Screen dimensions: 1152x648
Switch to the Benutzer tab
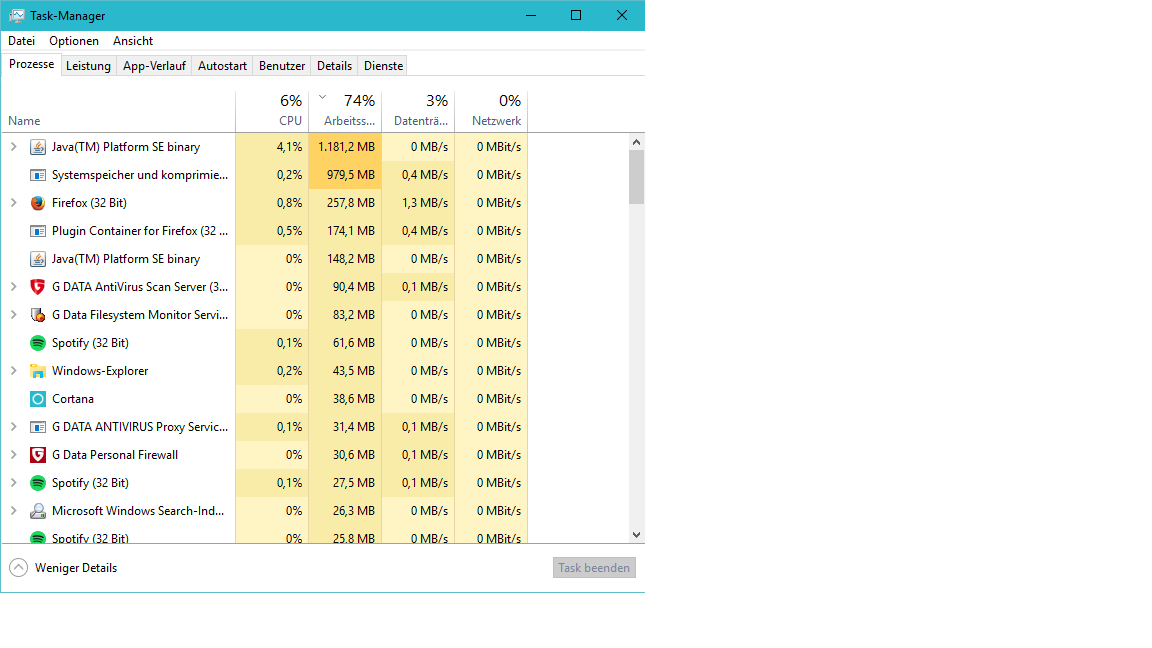pos(282,66)
